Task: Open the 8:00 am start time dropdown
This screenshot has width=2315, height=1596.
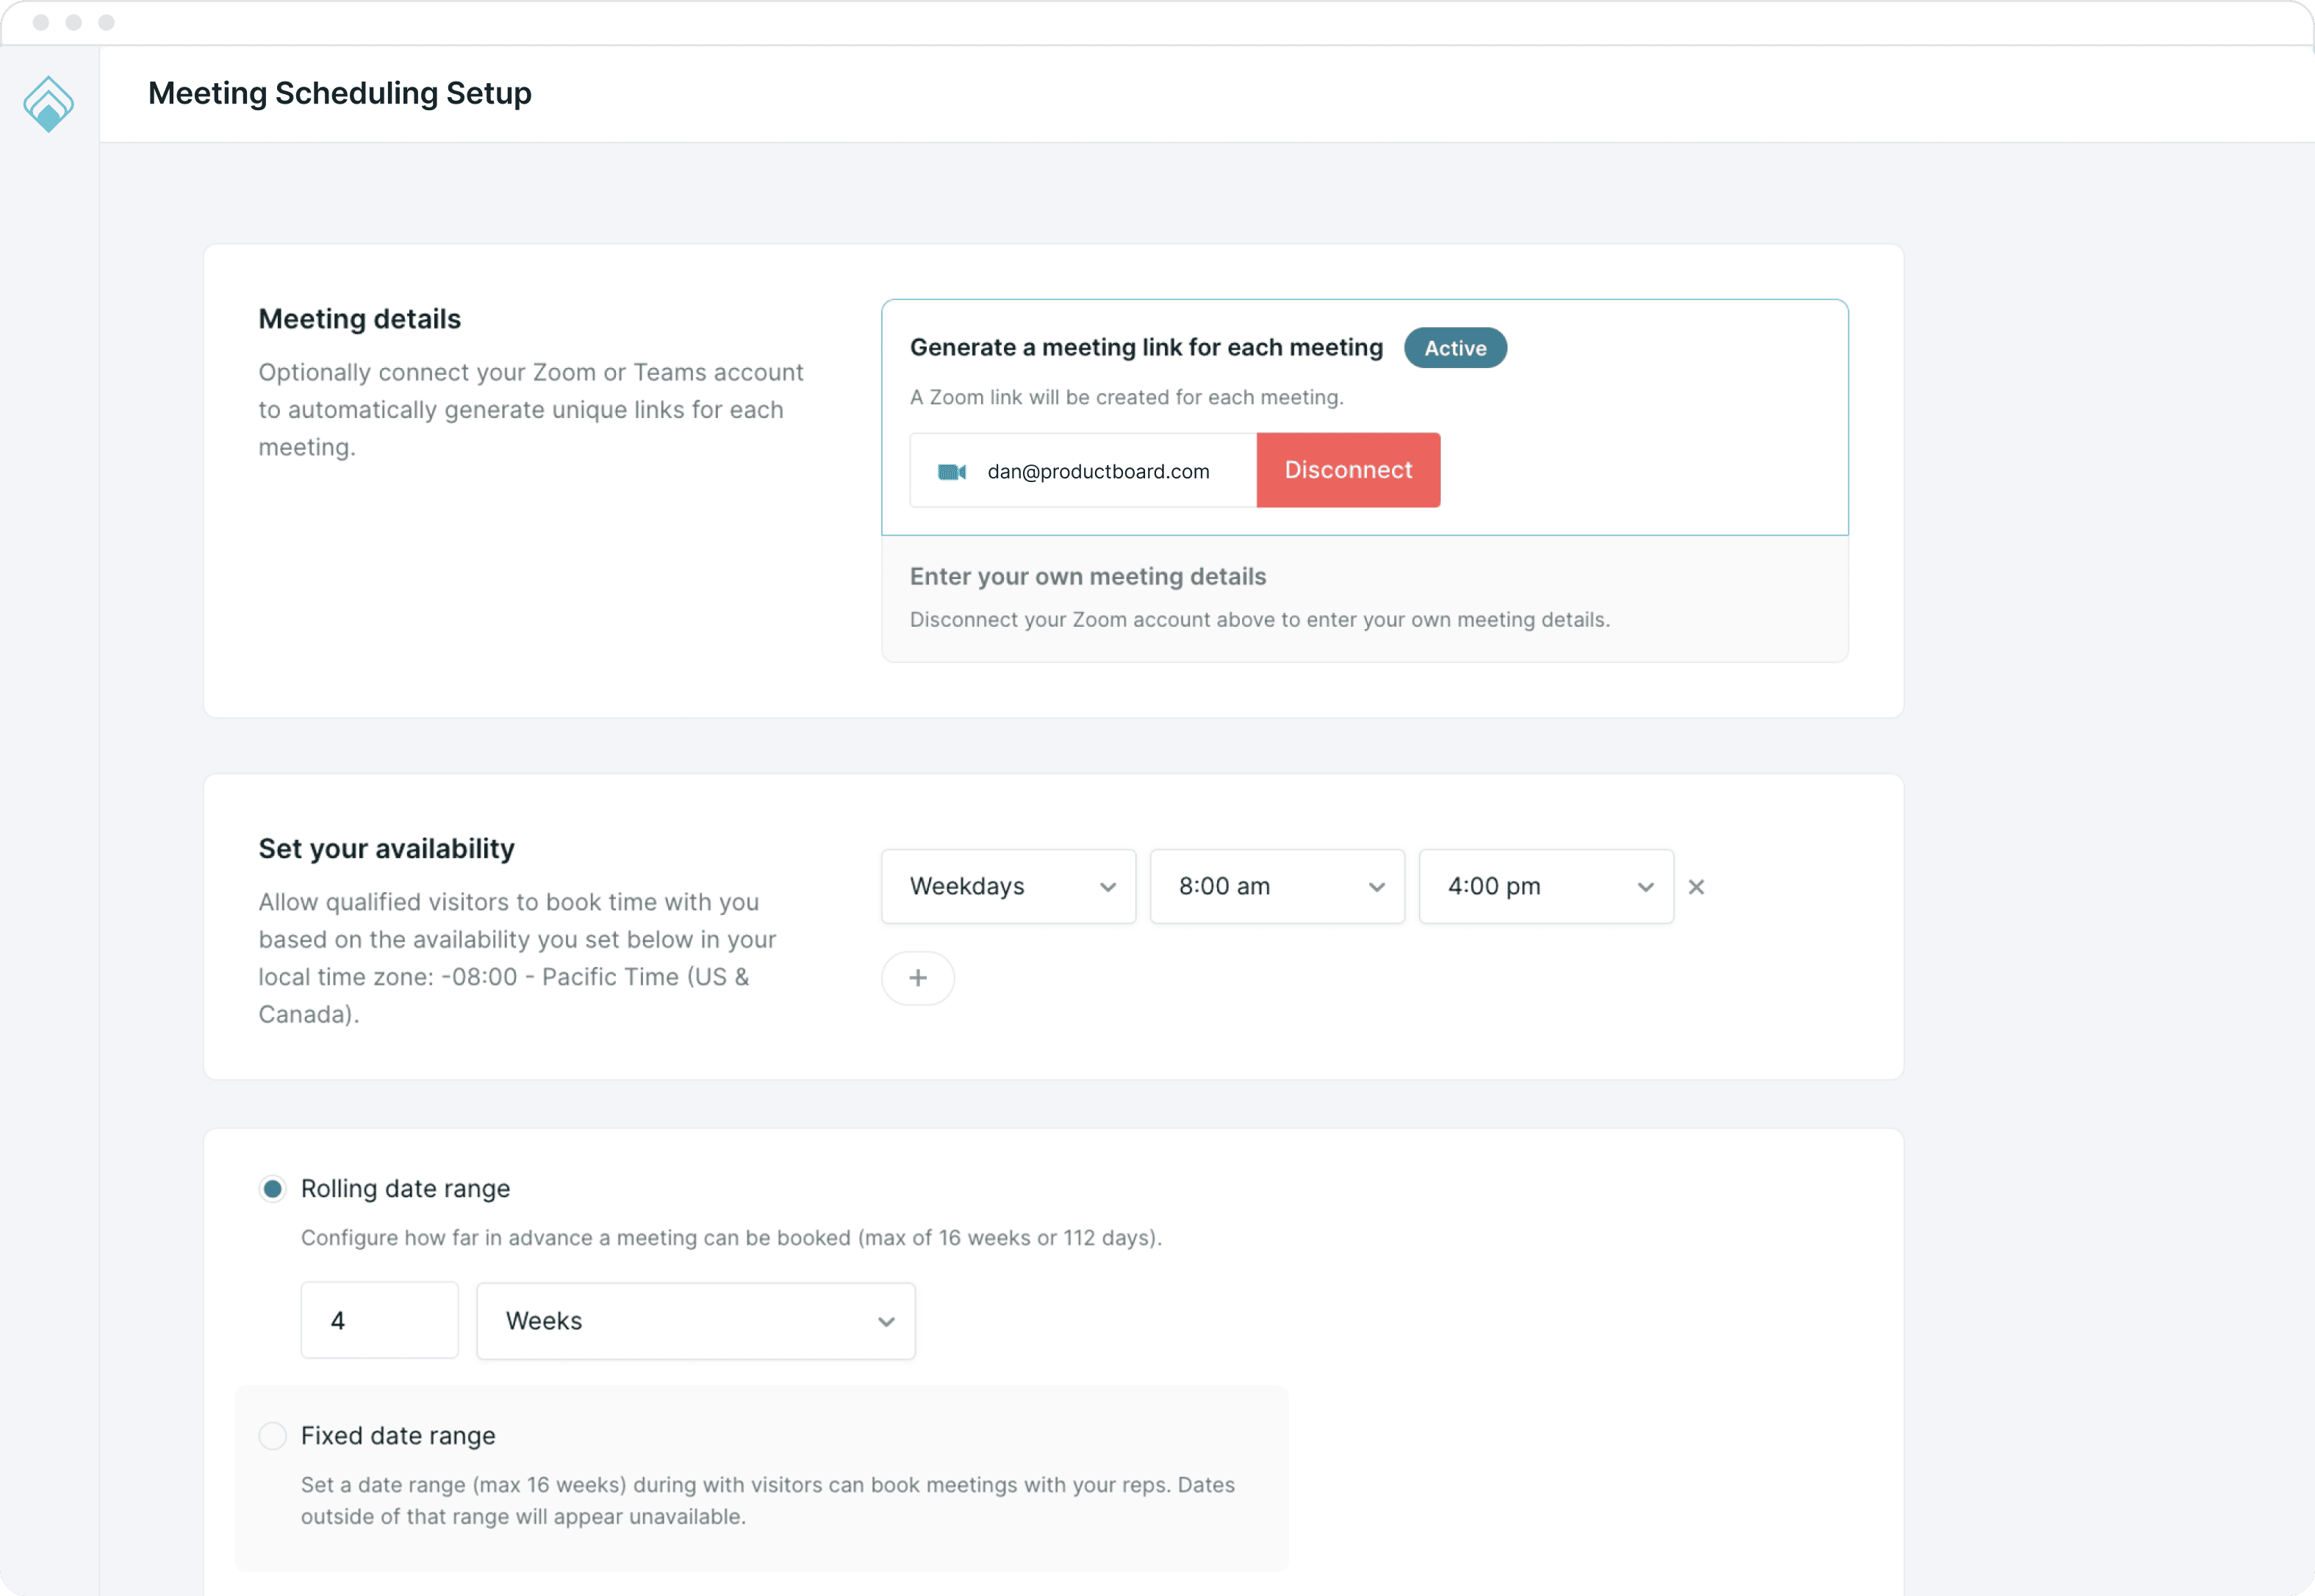Action: pos(1277,886)
